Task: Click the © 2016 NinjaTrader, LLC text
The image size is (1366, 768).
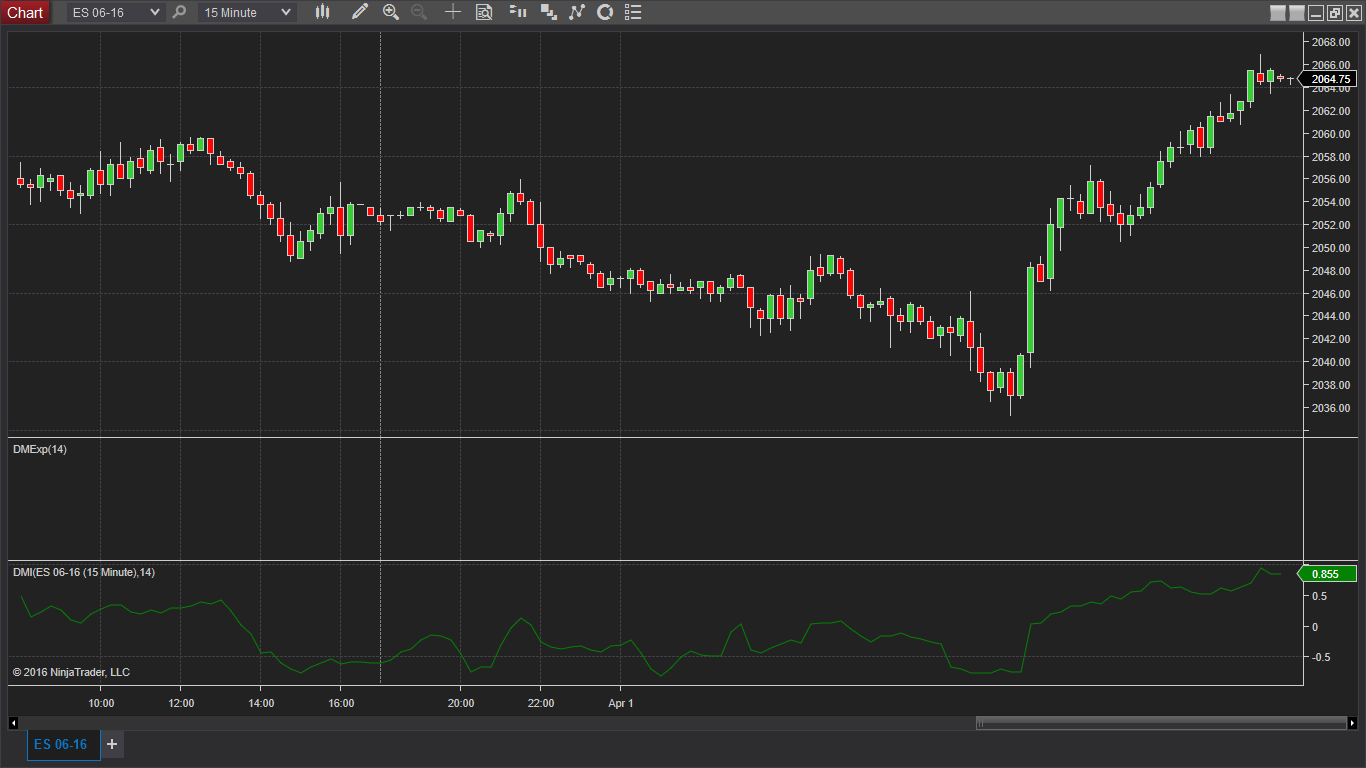Action: (x=71, y=672)
